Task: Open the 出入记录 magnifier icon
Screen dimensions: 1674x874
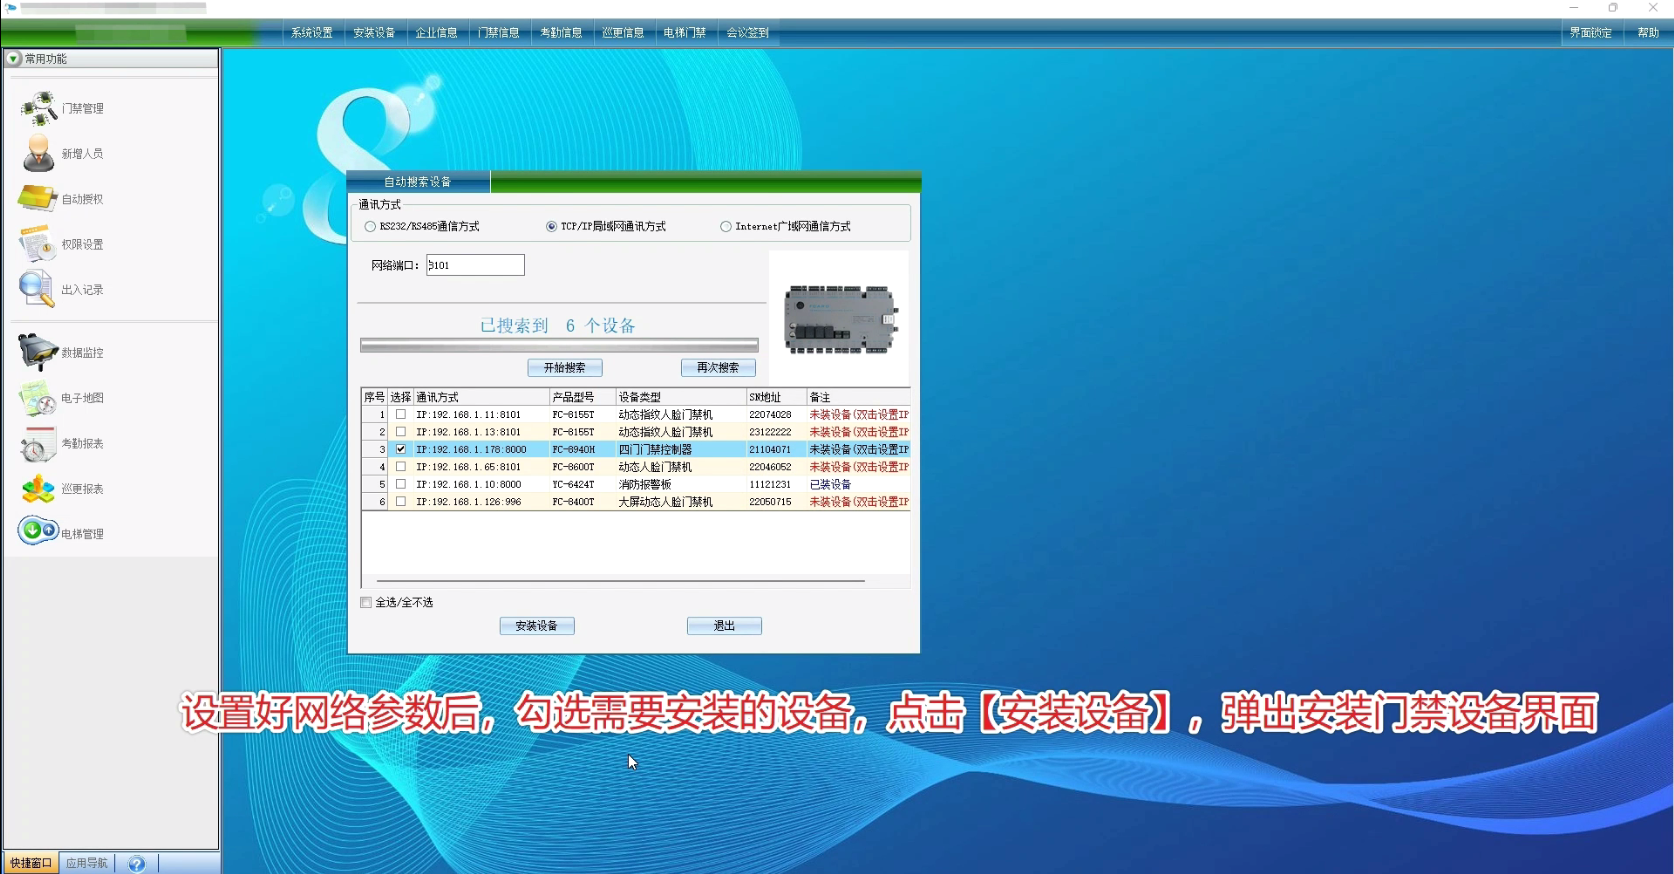Action: tap(37, 289)
